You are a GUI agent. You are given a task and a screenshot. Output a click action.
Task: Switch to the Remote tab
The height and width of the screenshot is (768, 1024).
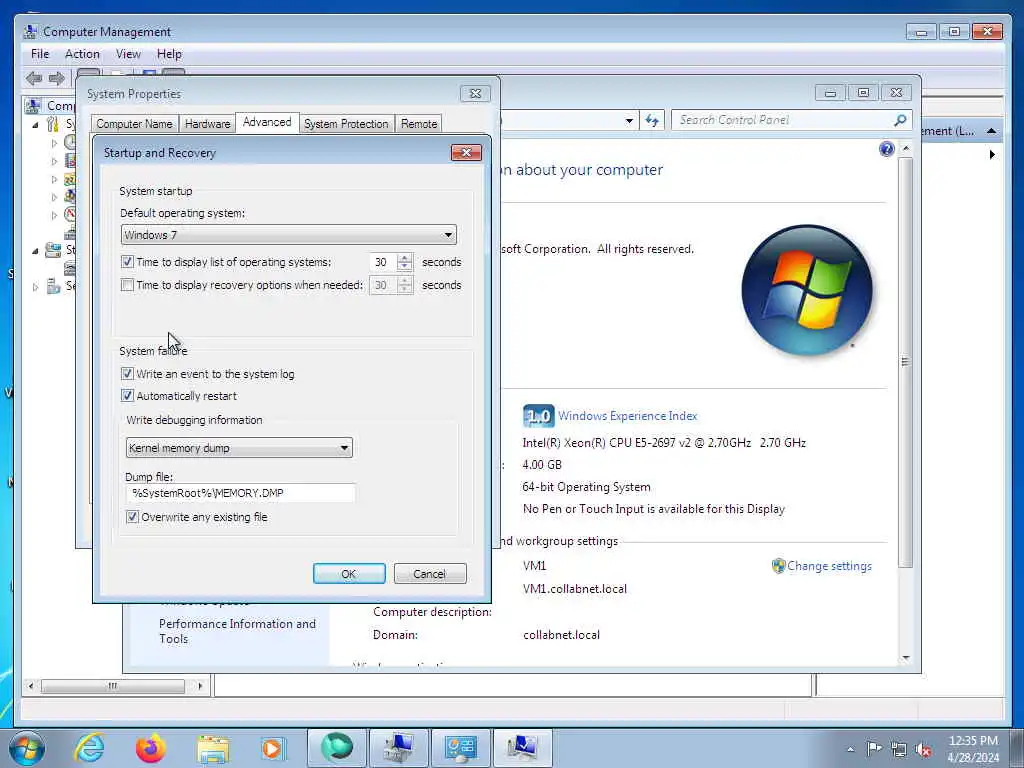[x=419, y=123]
